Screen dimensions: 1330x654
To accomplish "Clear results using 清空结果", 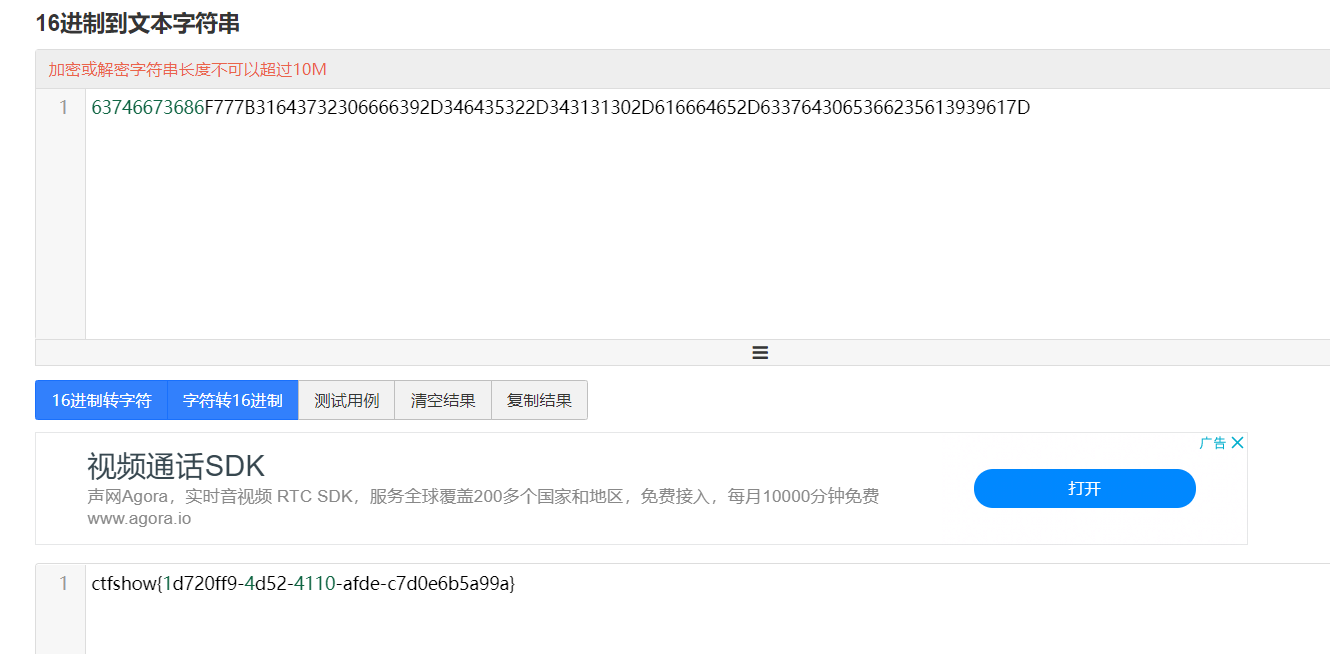I will [442, 399].
